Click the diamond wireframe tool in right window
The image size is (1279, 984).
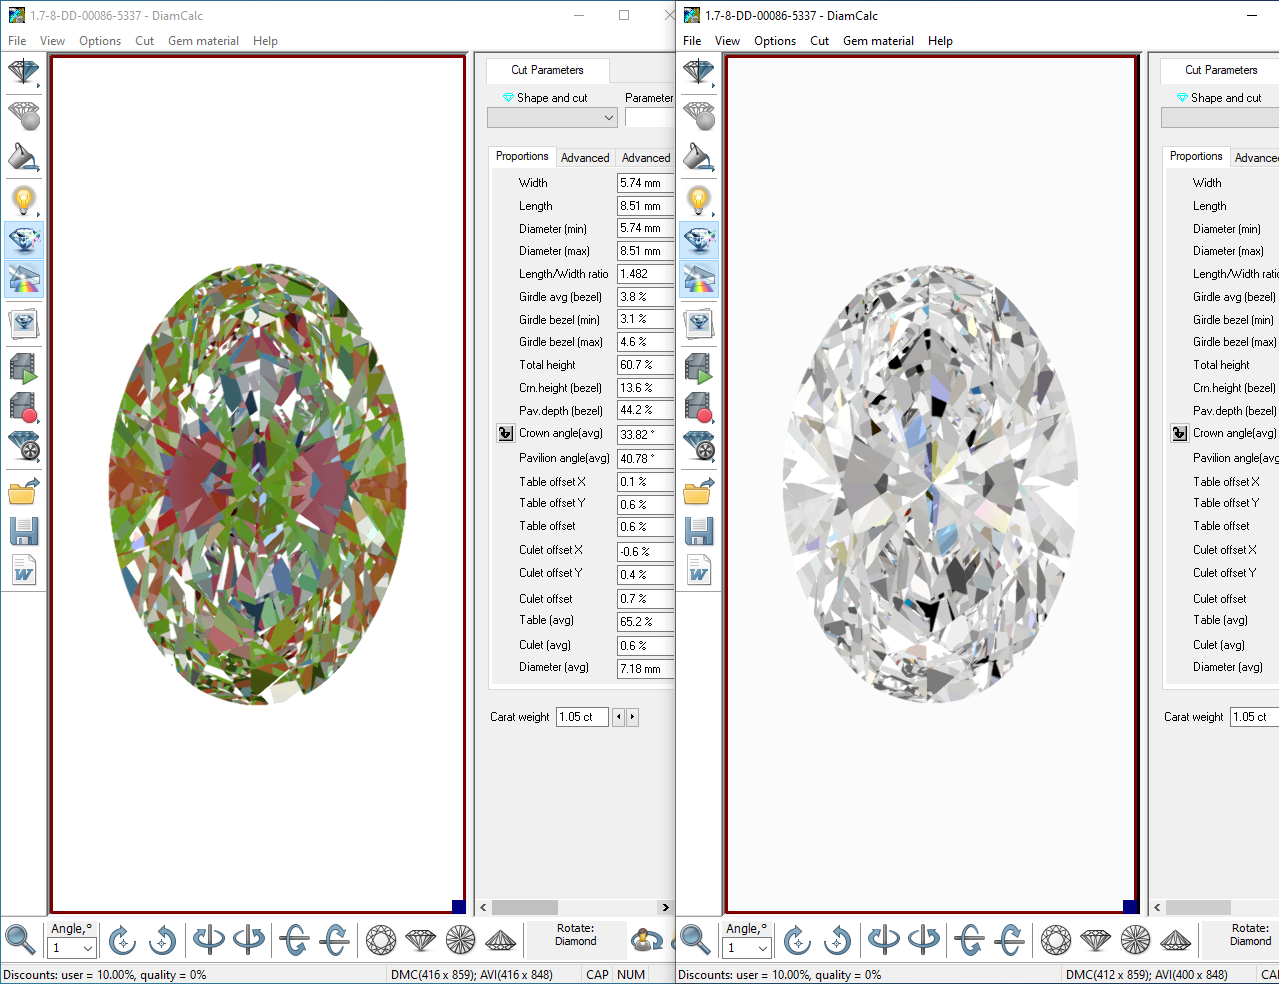tap(698, 72)
